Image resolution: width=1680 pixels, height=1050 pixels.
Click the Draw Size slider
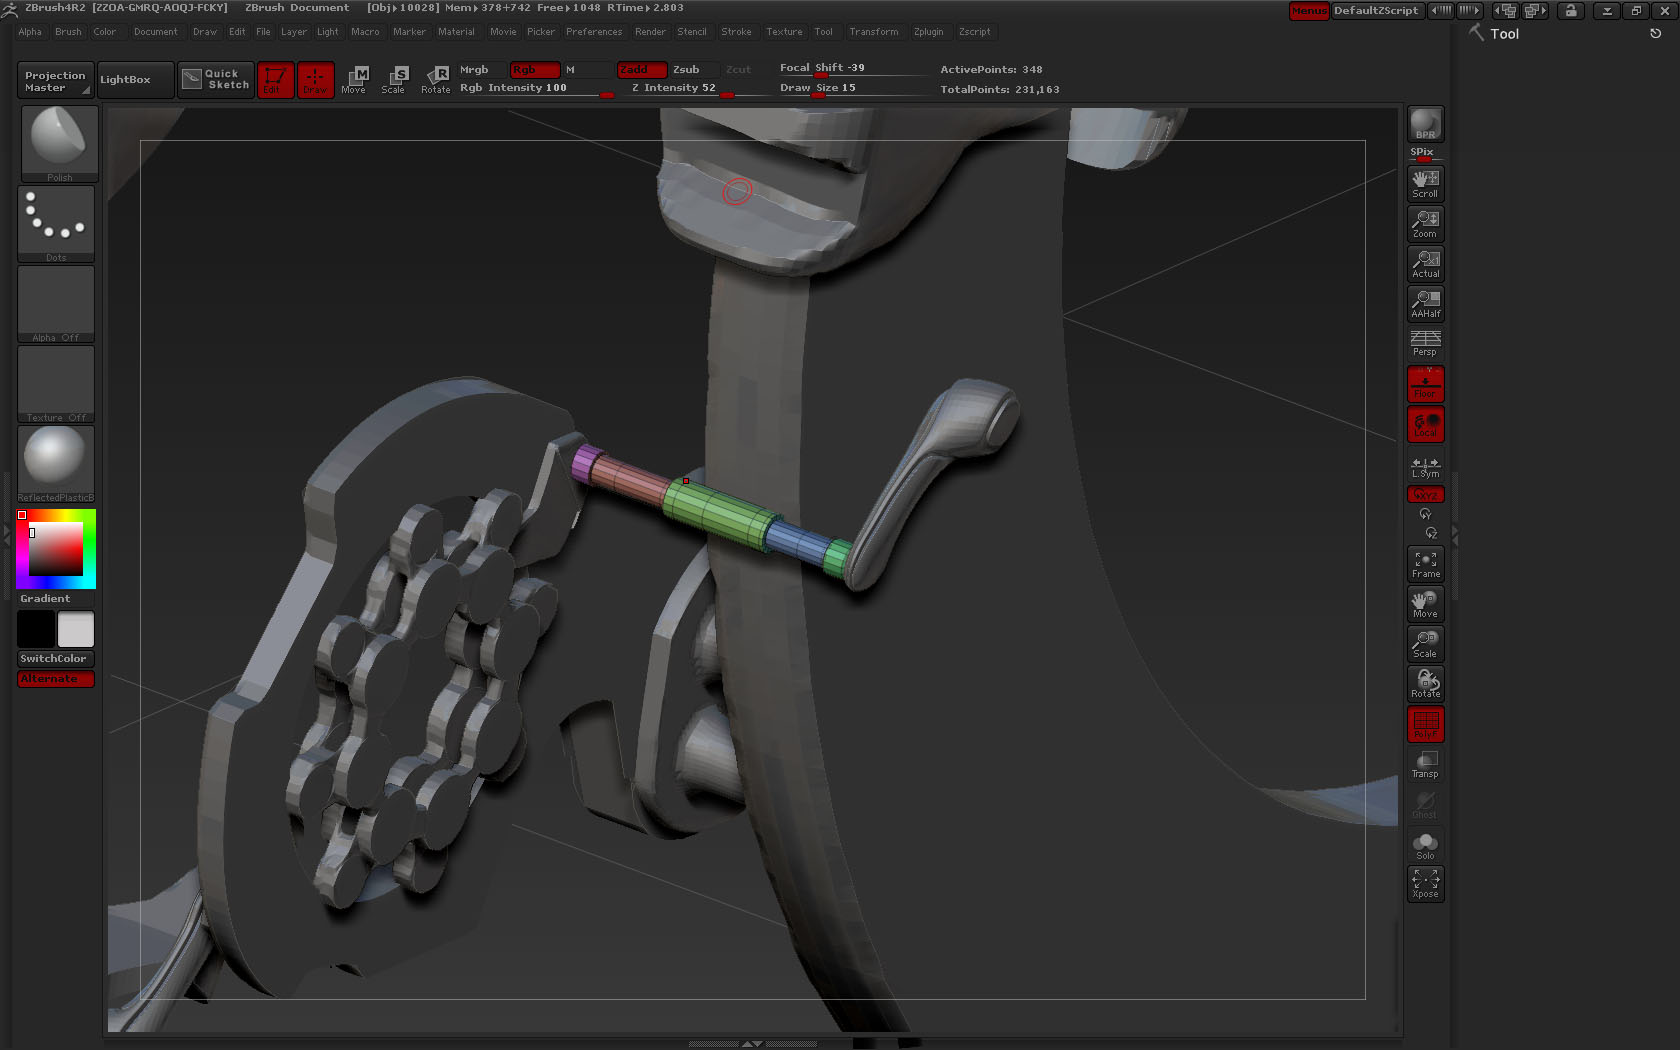[853, 88]
